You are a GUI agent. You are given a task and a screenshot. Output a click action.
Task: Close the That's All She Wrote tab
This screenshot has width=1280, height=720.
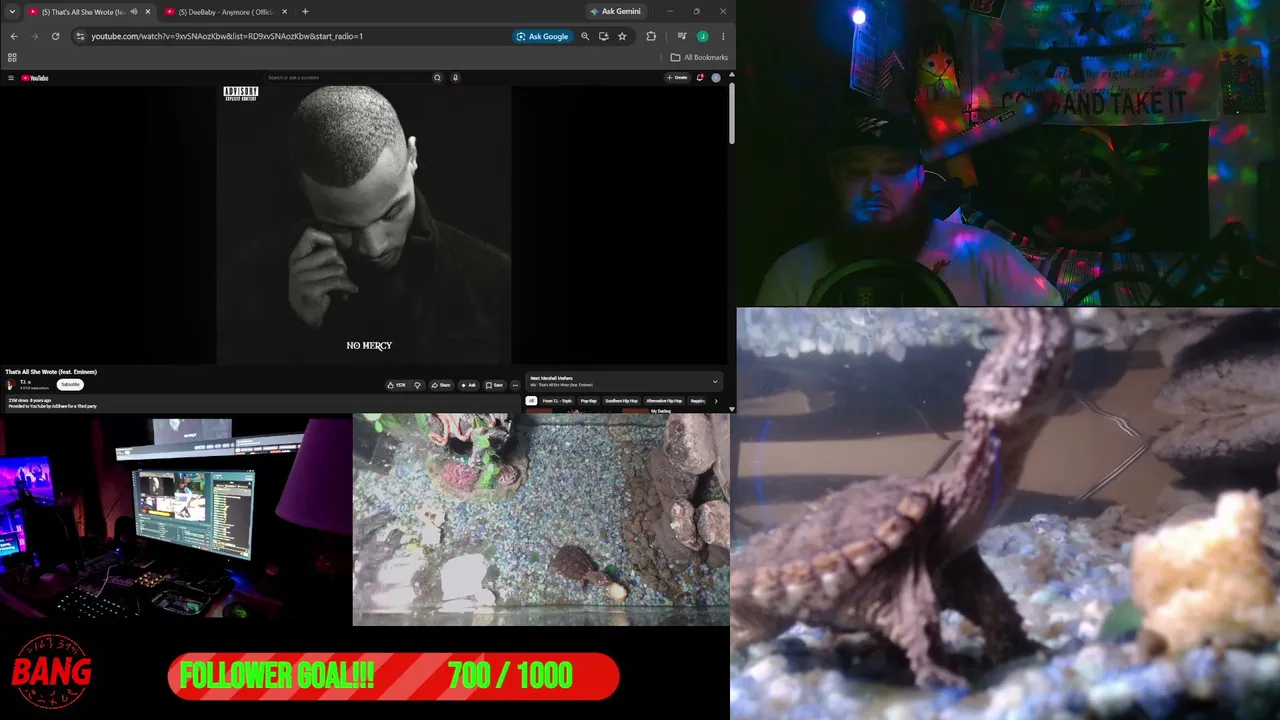point(147,12)
